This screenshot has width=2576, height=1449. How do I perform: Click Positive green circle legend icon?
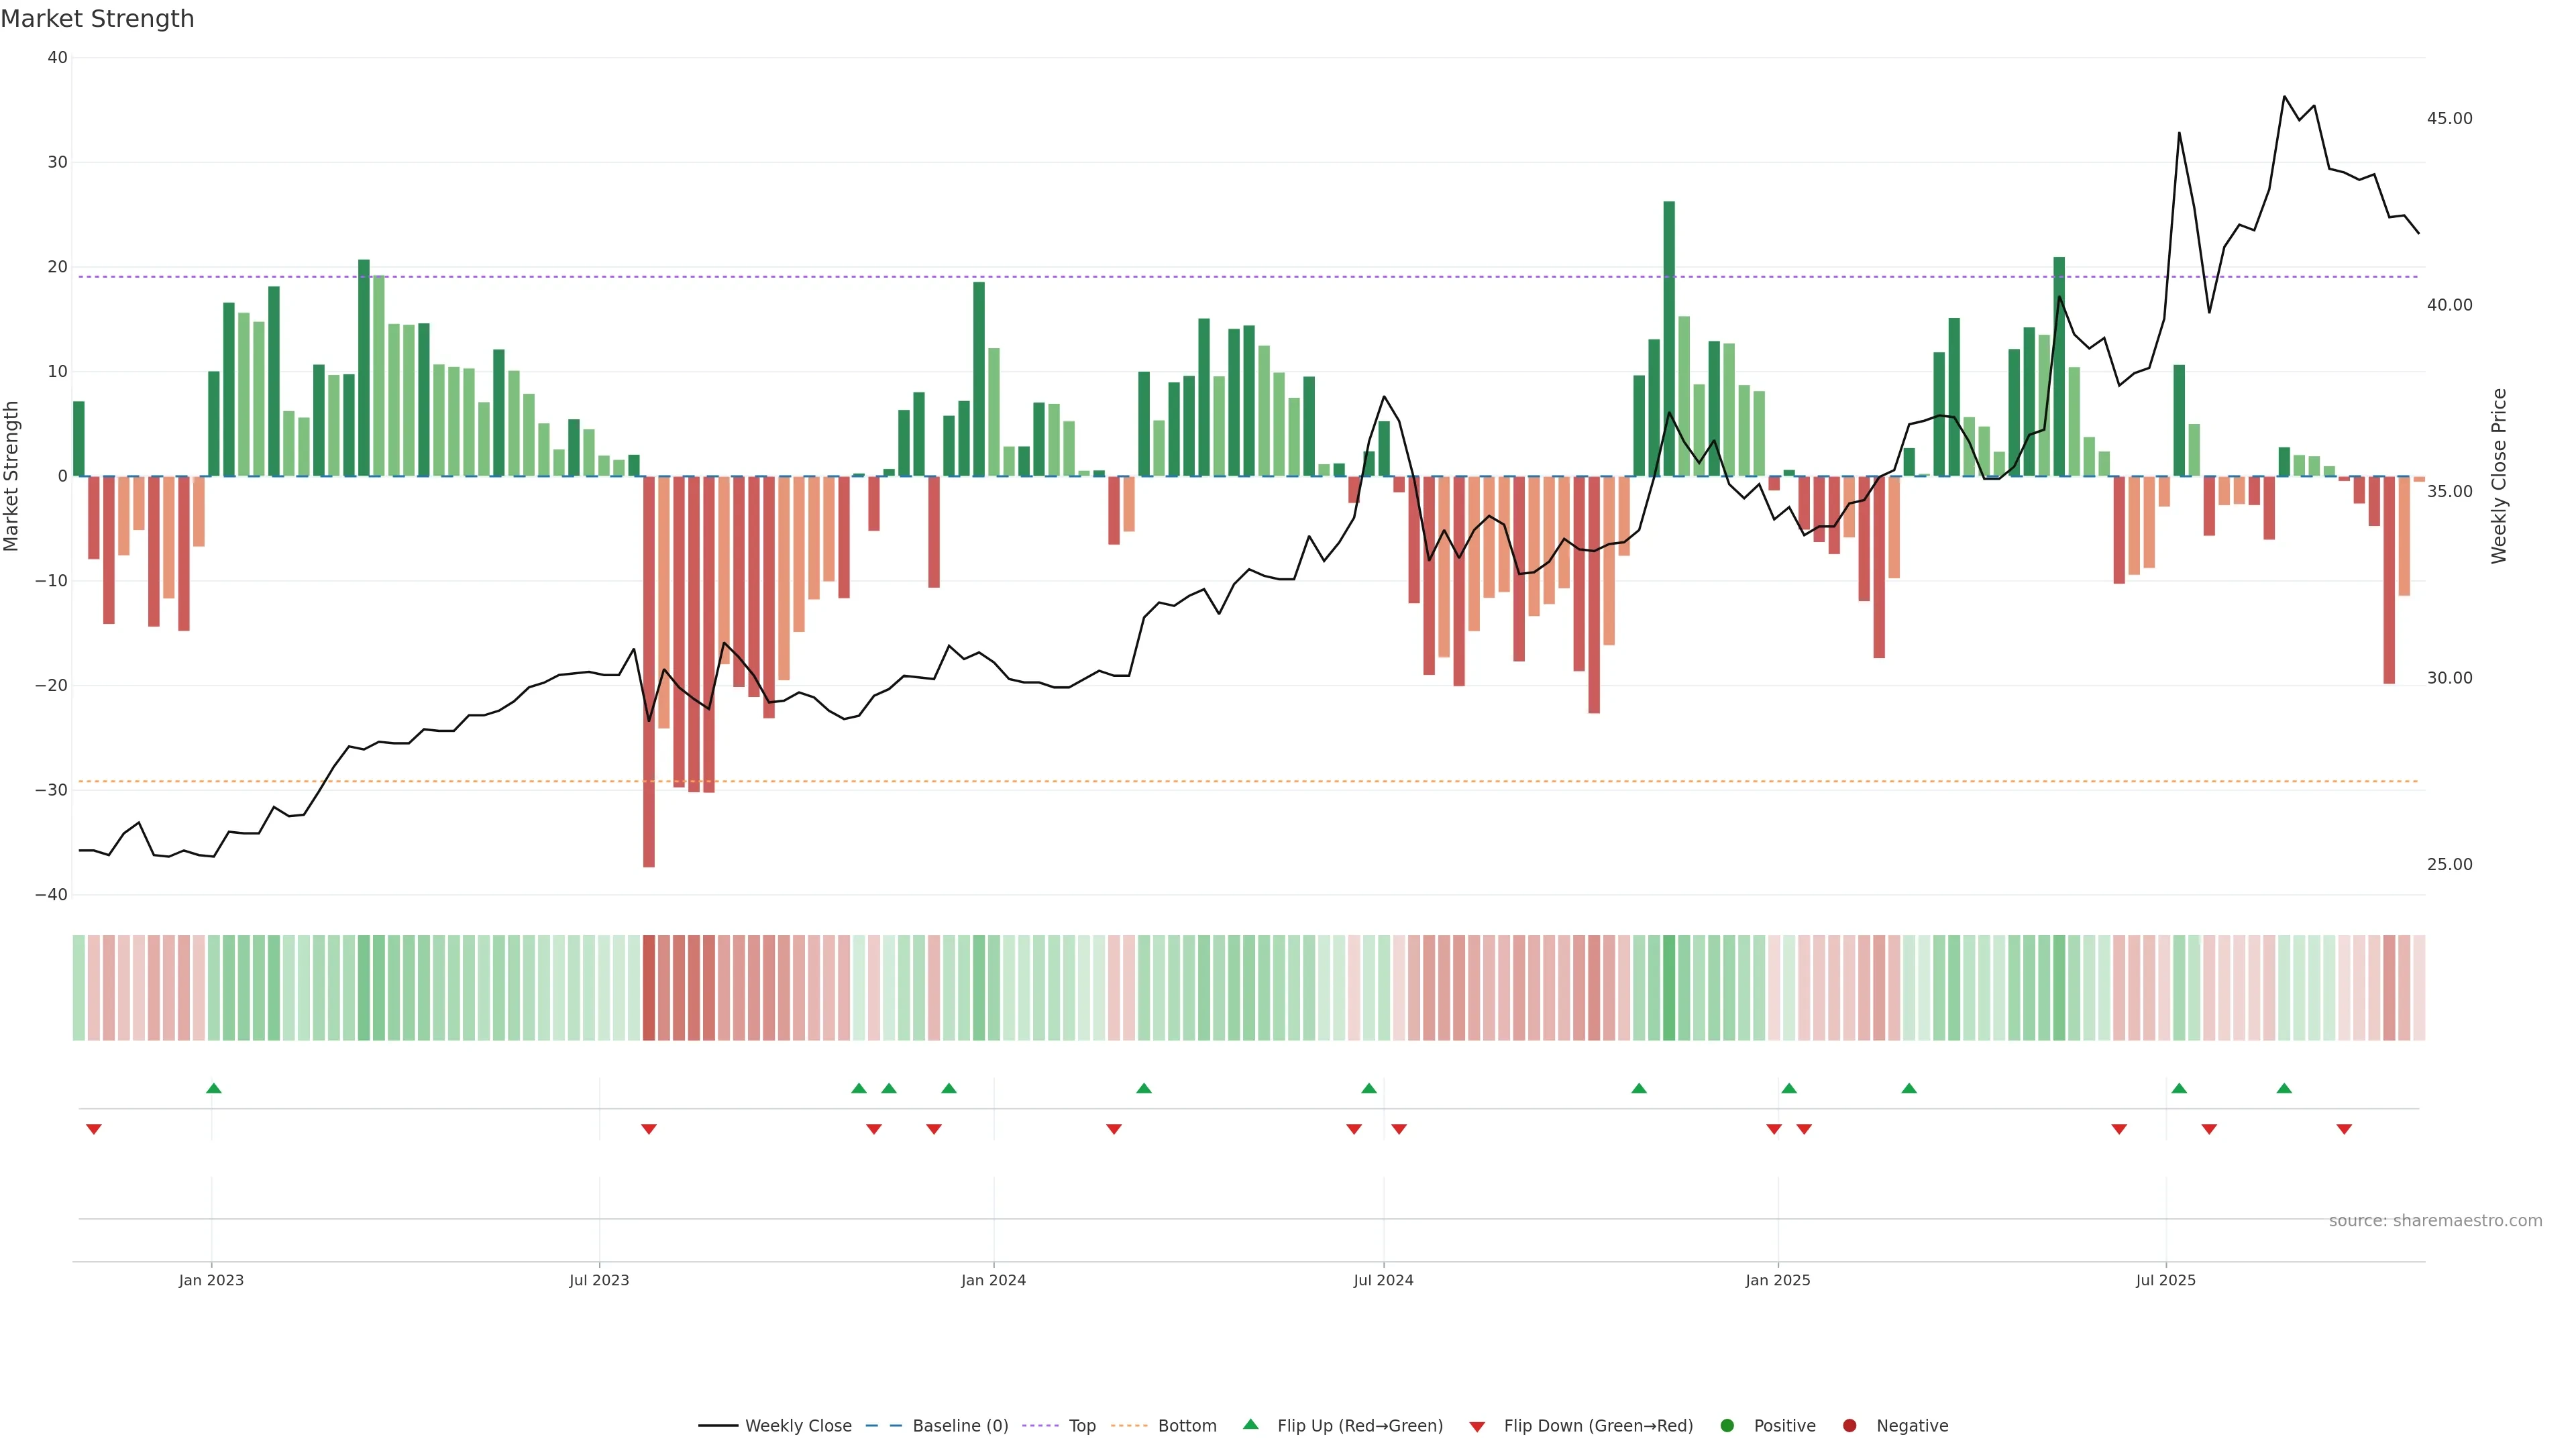point(1727,1426)
